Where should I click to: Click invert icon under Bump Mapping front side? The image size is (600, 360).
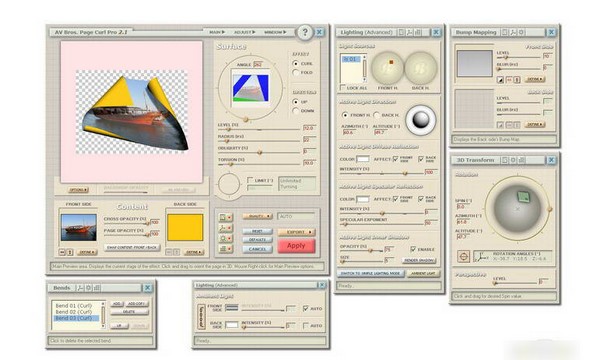pyautogui.click(x=501, y=80)
